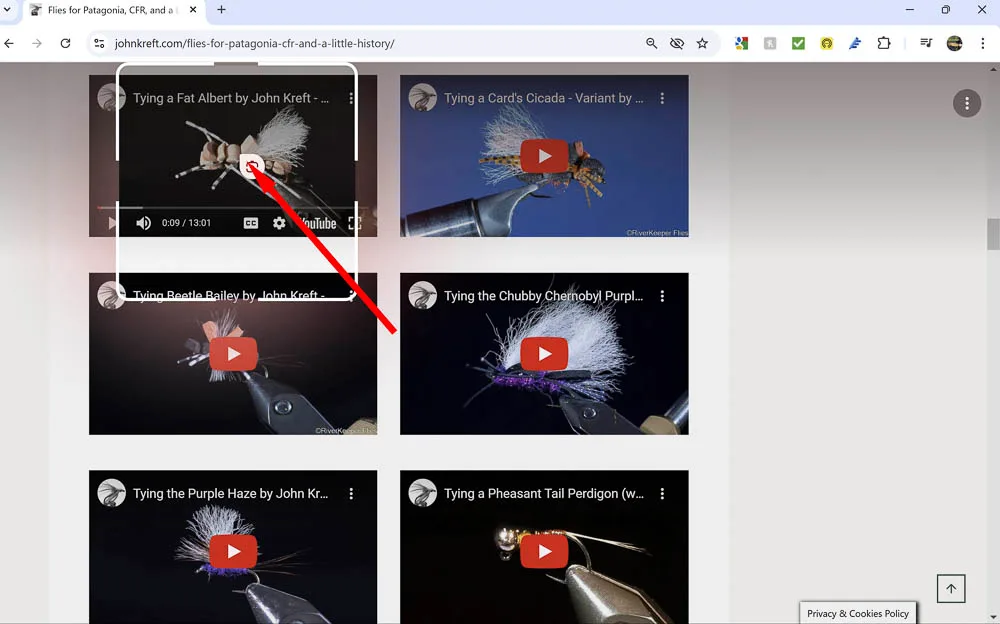
Task: Click Pheasant Tail Perdigon channel avatar
Action: click(422, 493)
